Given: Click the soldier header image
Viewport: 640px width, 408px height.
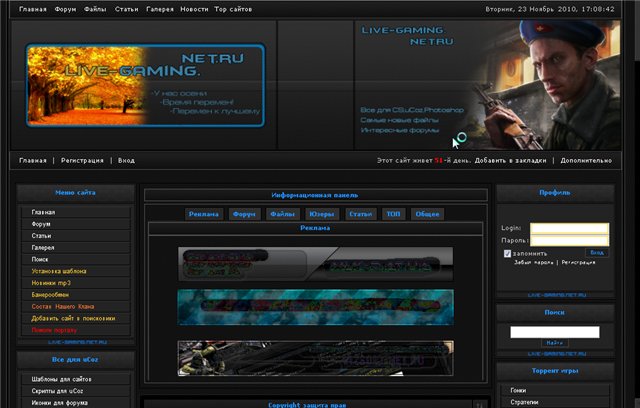Looking at the screenshot, I should click(488, 85).
